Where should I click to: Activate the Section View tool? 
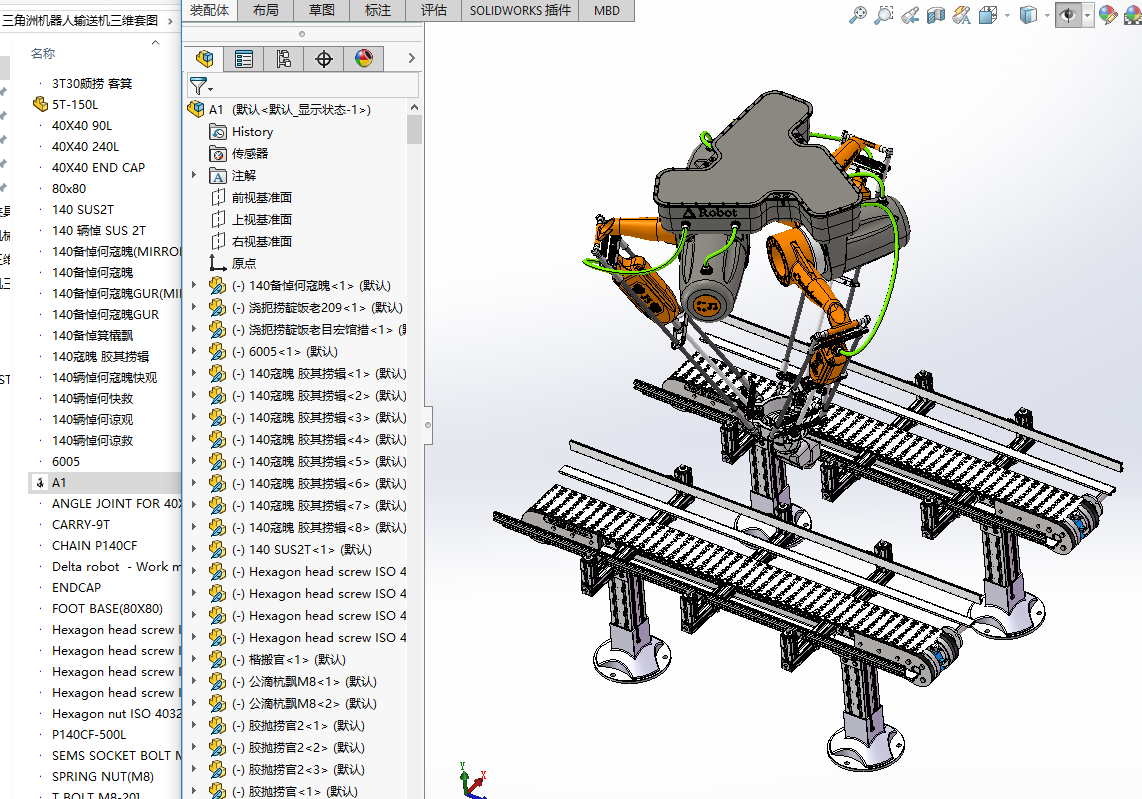(x=935, y=14)
